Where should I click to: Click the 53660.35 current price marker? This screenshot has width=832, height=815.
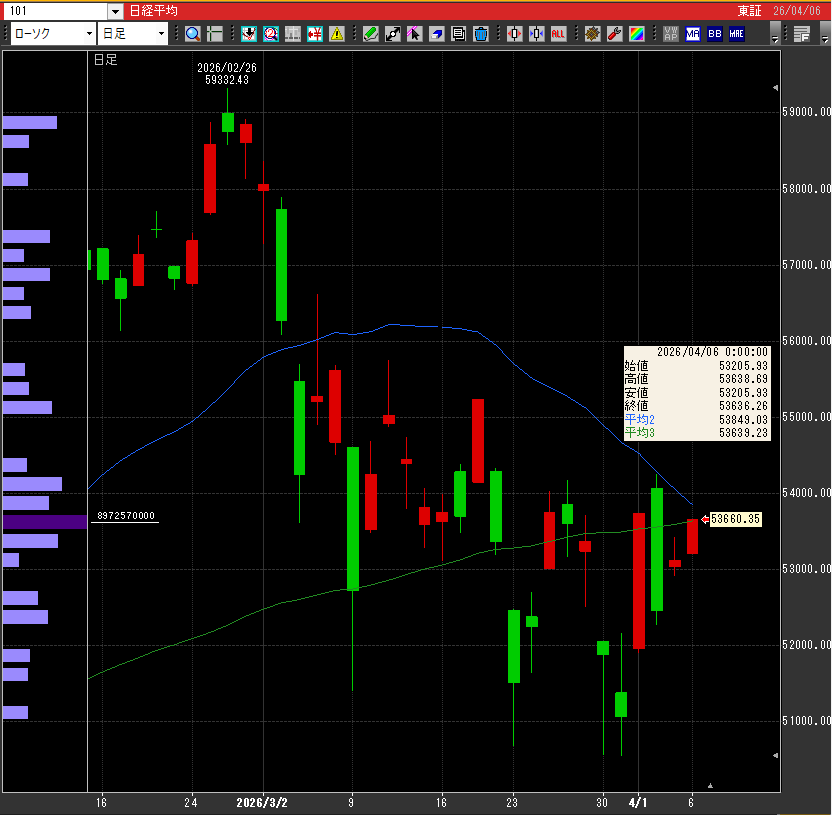tap(735, 519)
